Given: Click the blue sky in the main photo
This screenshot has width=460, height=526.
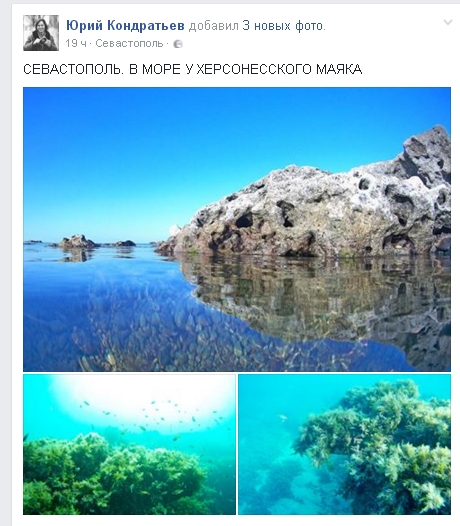Looking at the screenshot, I should pyautogui.click(x=168, y=151).
